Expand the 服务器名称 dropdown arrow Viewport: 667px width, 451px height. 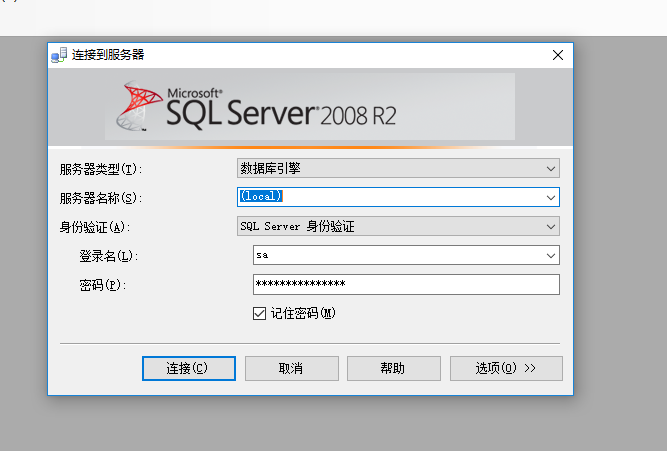point(550,197)
